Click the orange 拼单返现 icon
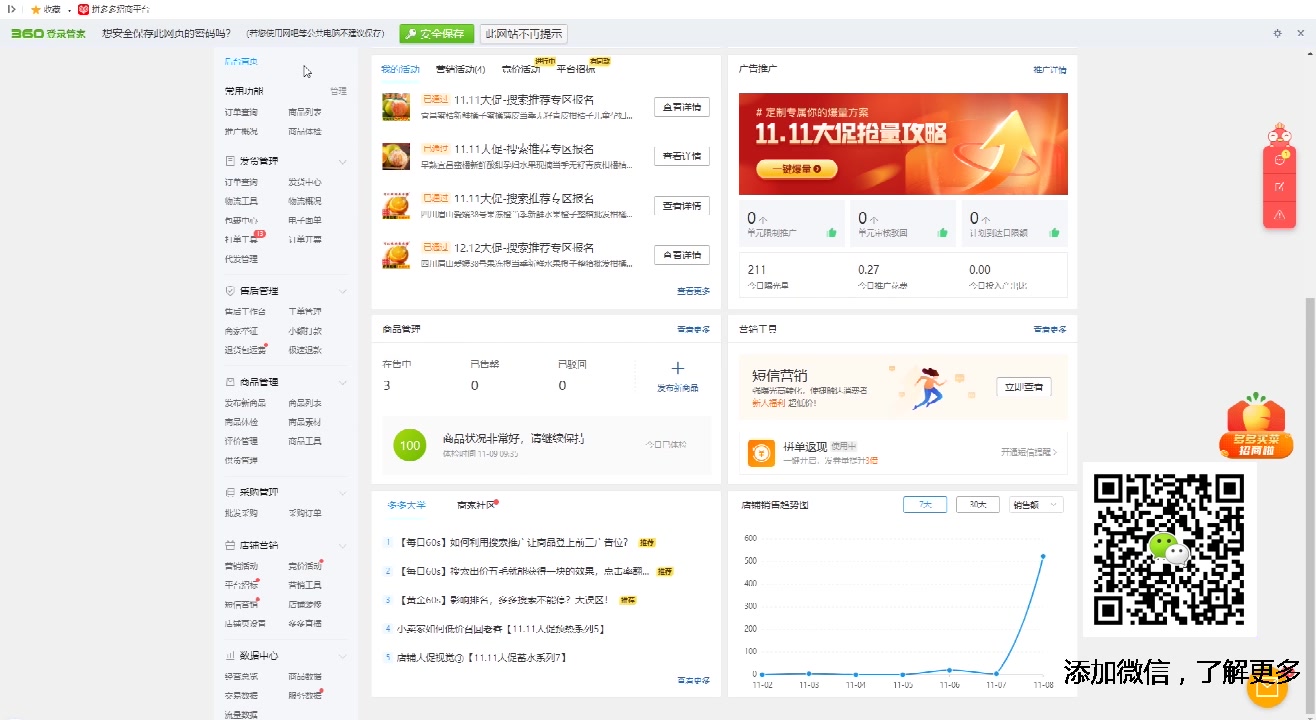 coord(761,453)
